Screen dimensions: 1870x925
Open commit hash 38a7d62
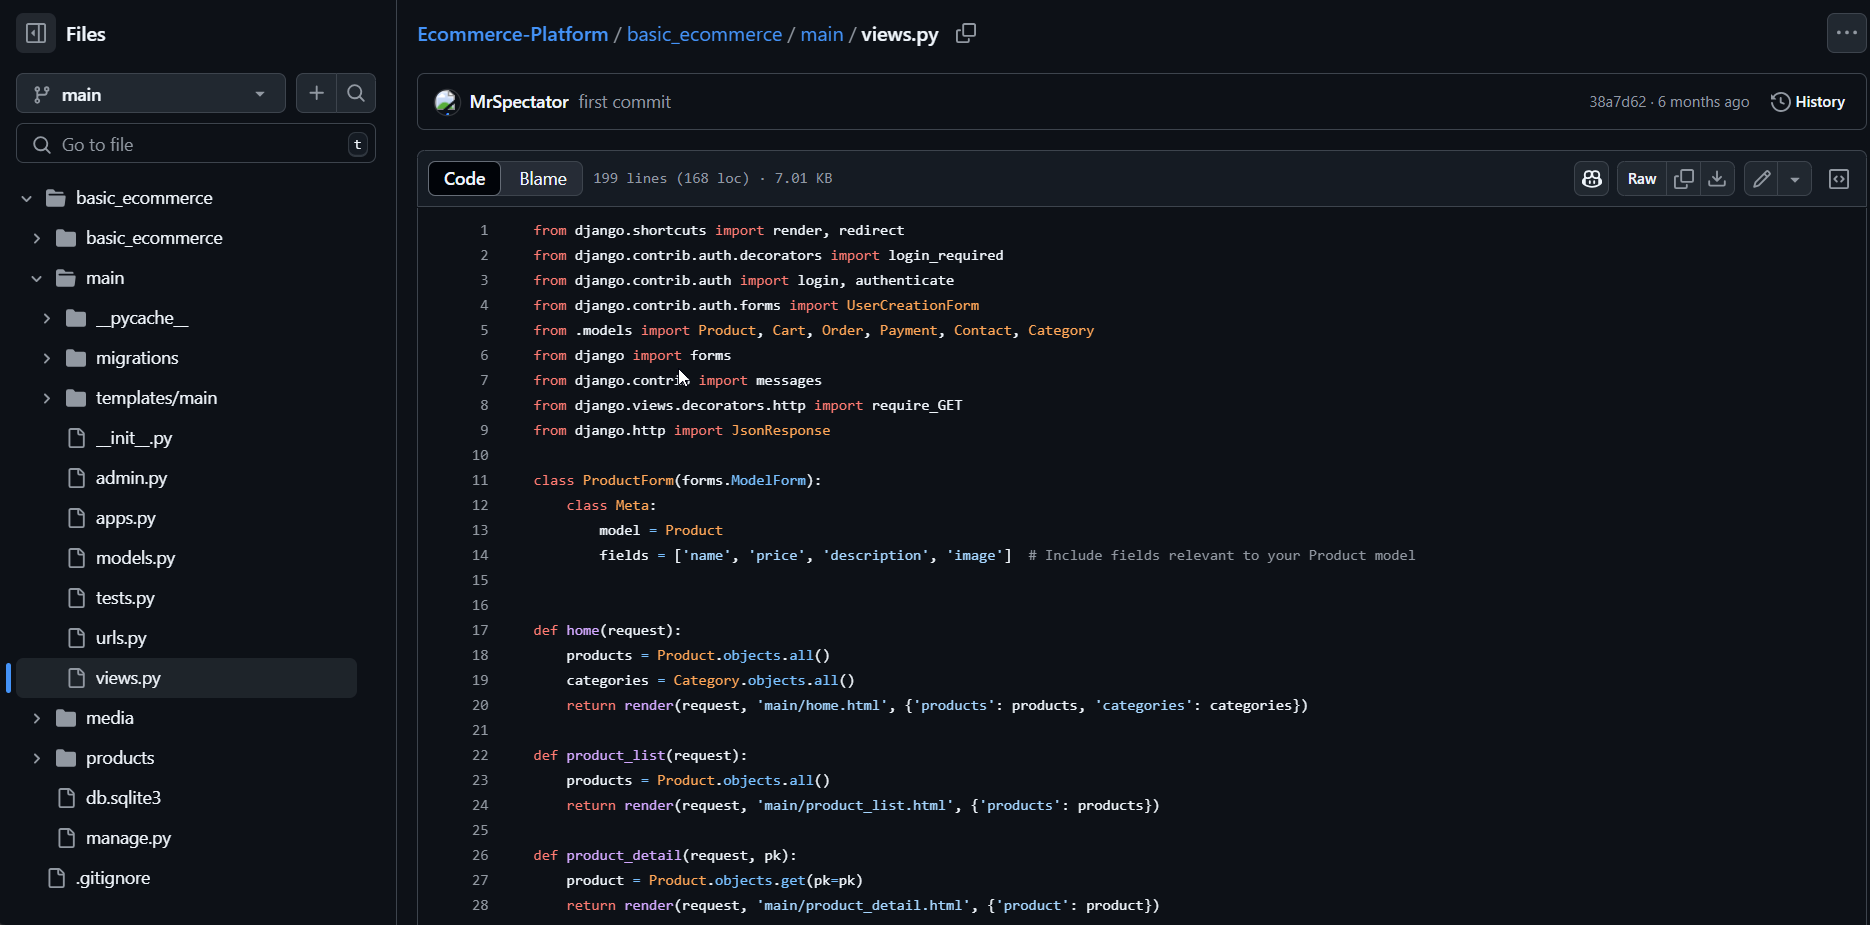point(1617,102)
